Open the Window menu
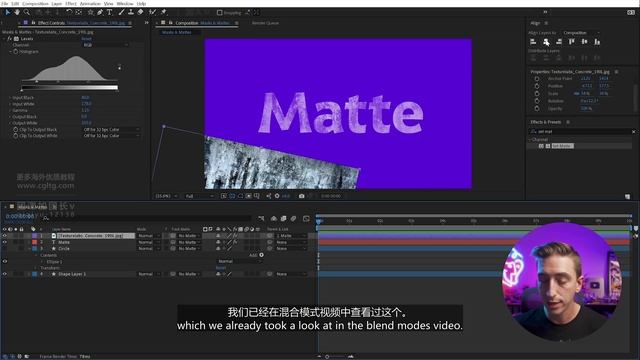The image size is (640, 360). pos(125,3)
